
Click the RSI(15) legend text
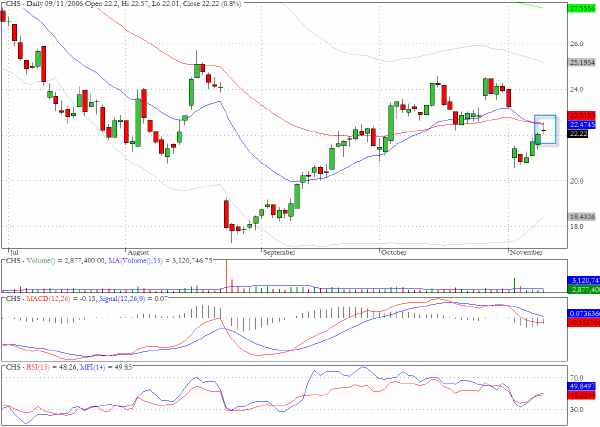click(x=38, y=367)
